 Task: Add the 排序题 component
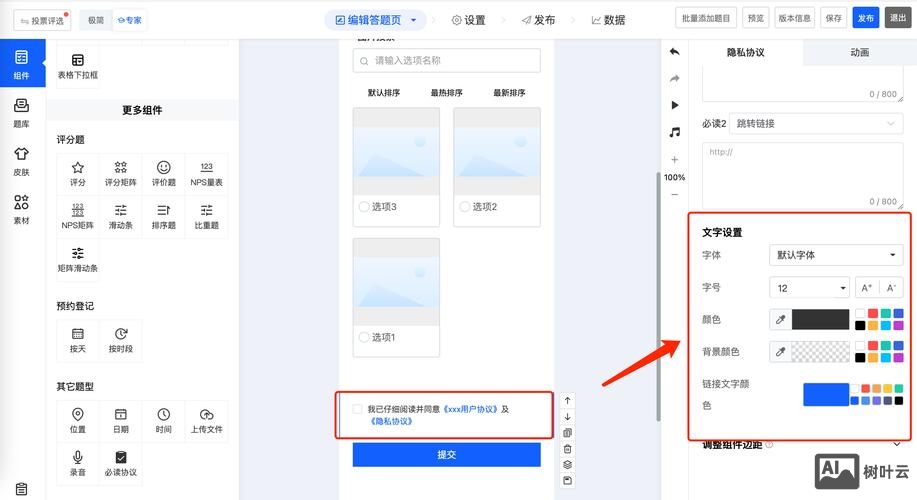coord(164,216)
